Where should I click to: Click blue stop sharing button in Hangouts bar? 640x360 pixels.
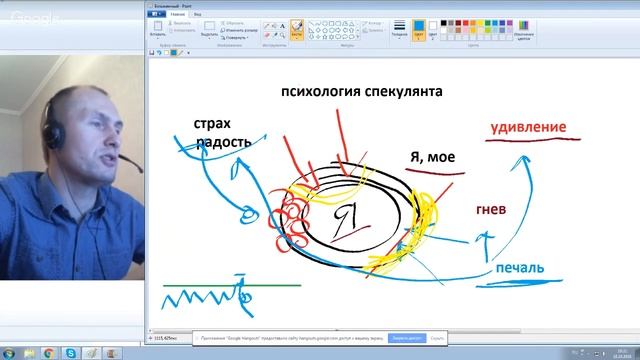407,338
